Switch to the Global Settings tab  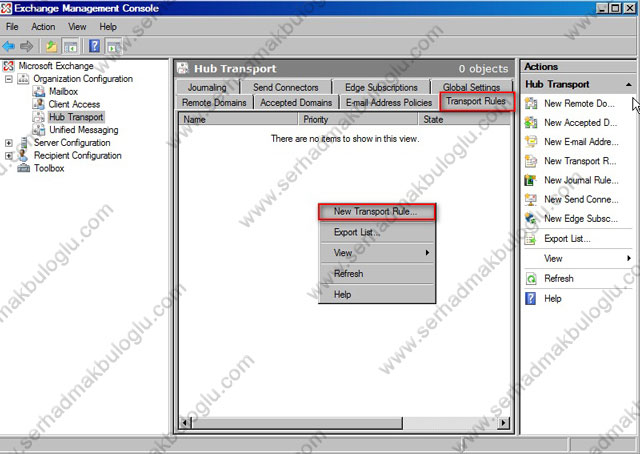pyautogui.click(x=471, y=87)
